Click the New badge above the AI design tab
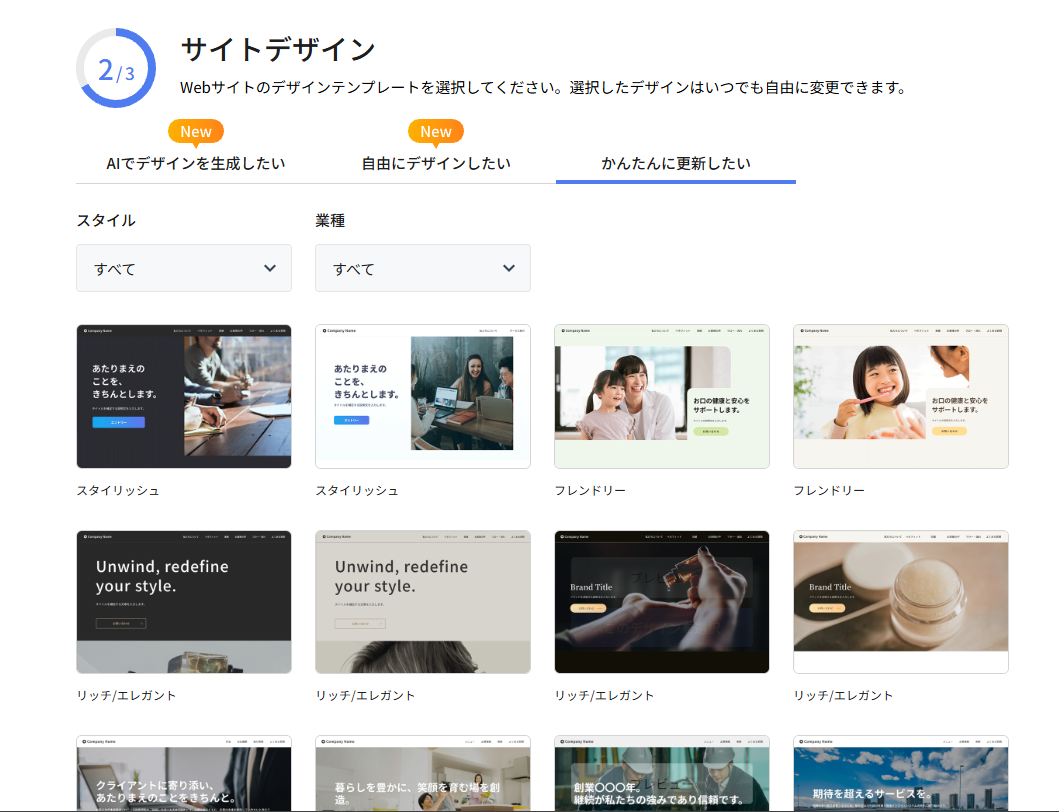1059x812 pixels. tap(196, 131)
